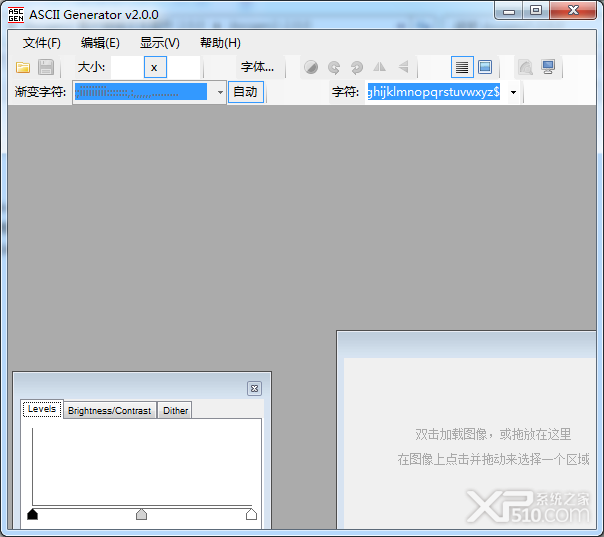The height and width of the screenshot is (537, 604).
Task: Click the 字符 characters text field
Action: click(x=434, y=92)
